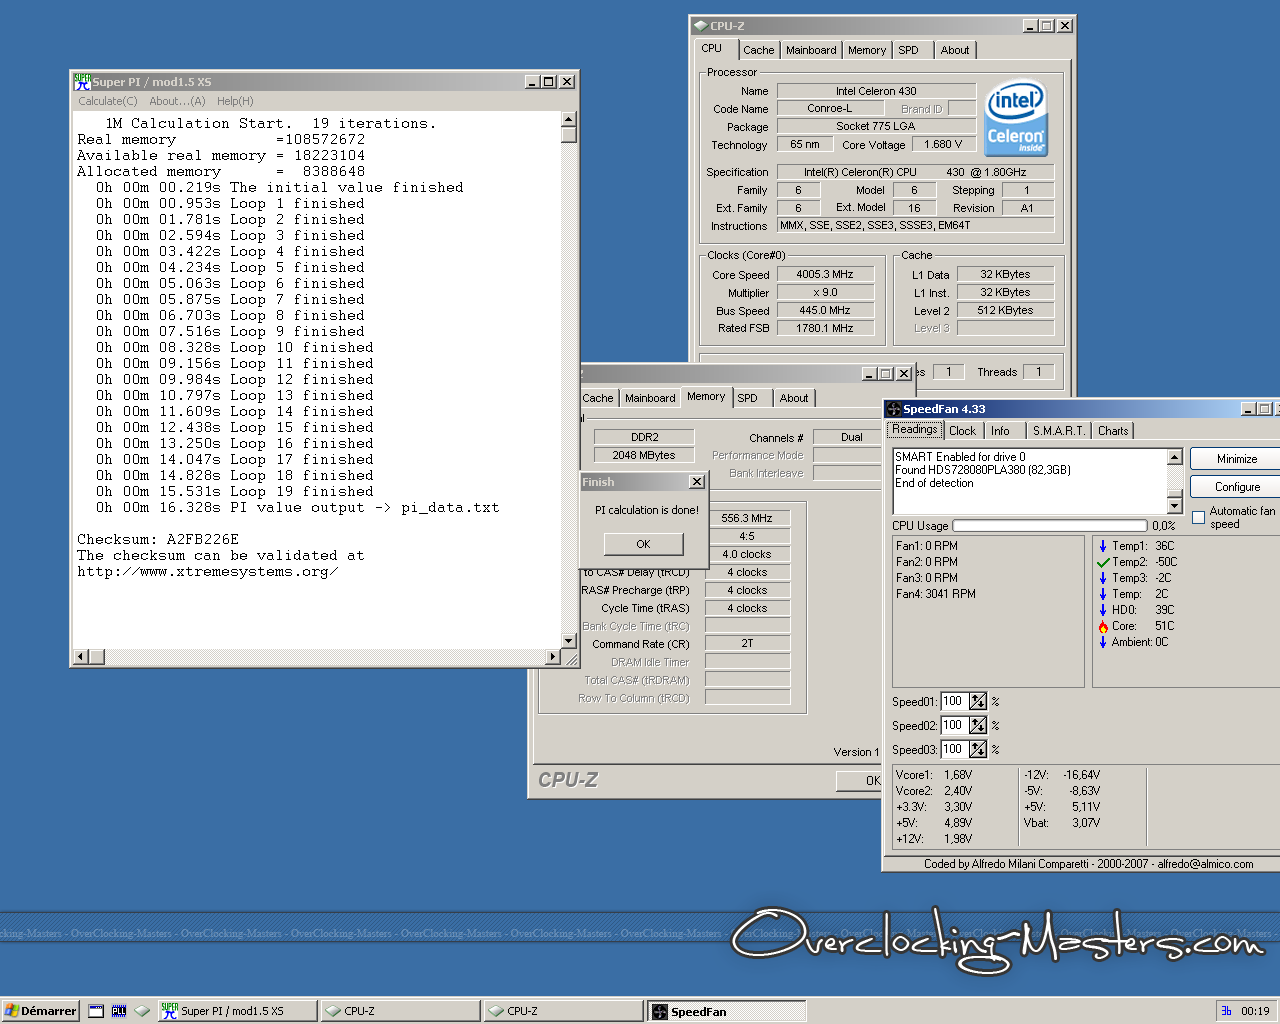Open the Calculate menu in Super PI
Screen dimensions: 1280x1024
(x=108, y=101)
